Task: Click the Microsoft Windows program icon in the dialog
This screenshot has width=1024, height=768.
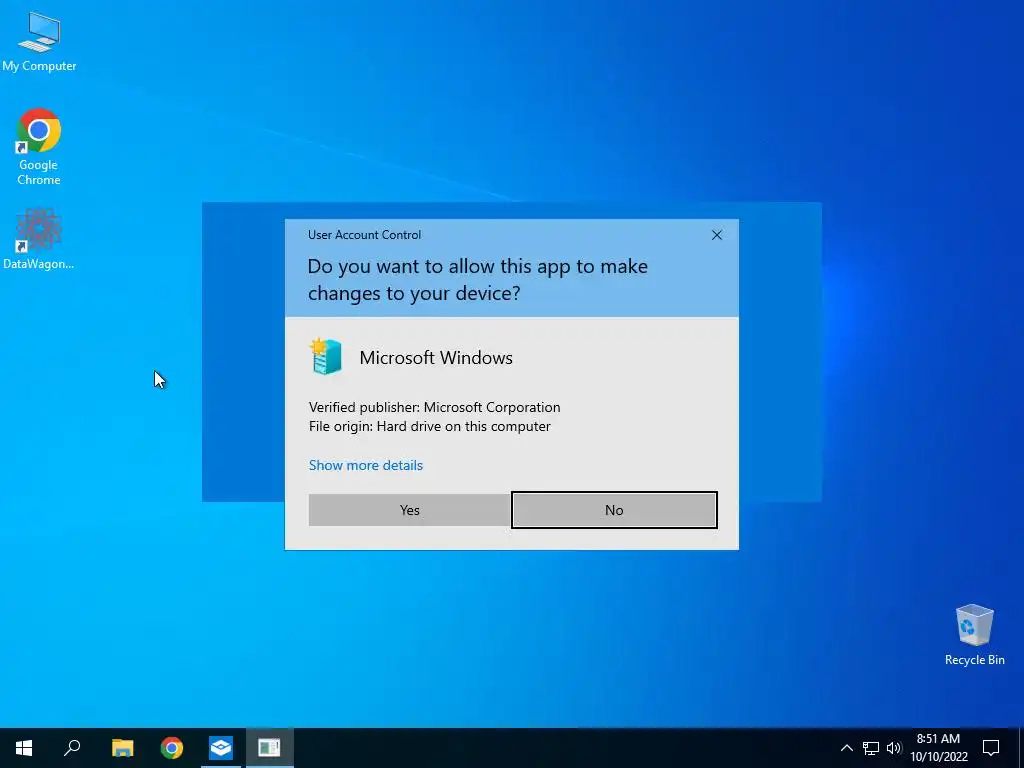Action: click(325, 357)
